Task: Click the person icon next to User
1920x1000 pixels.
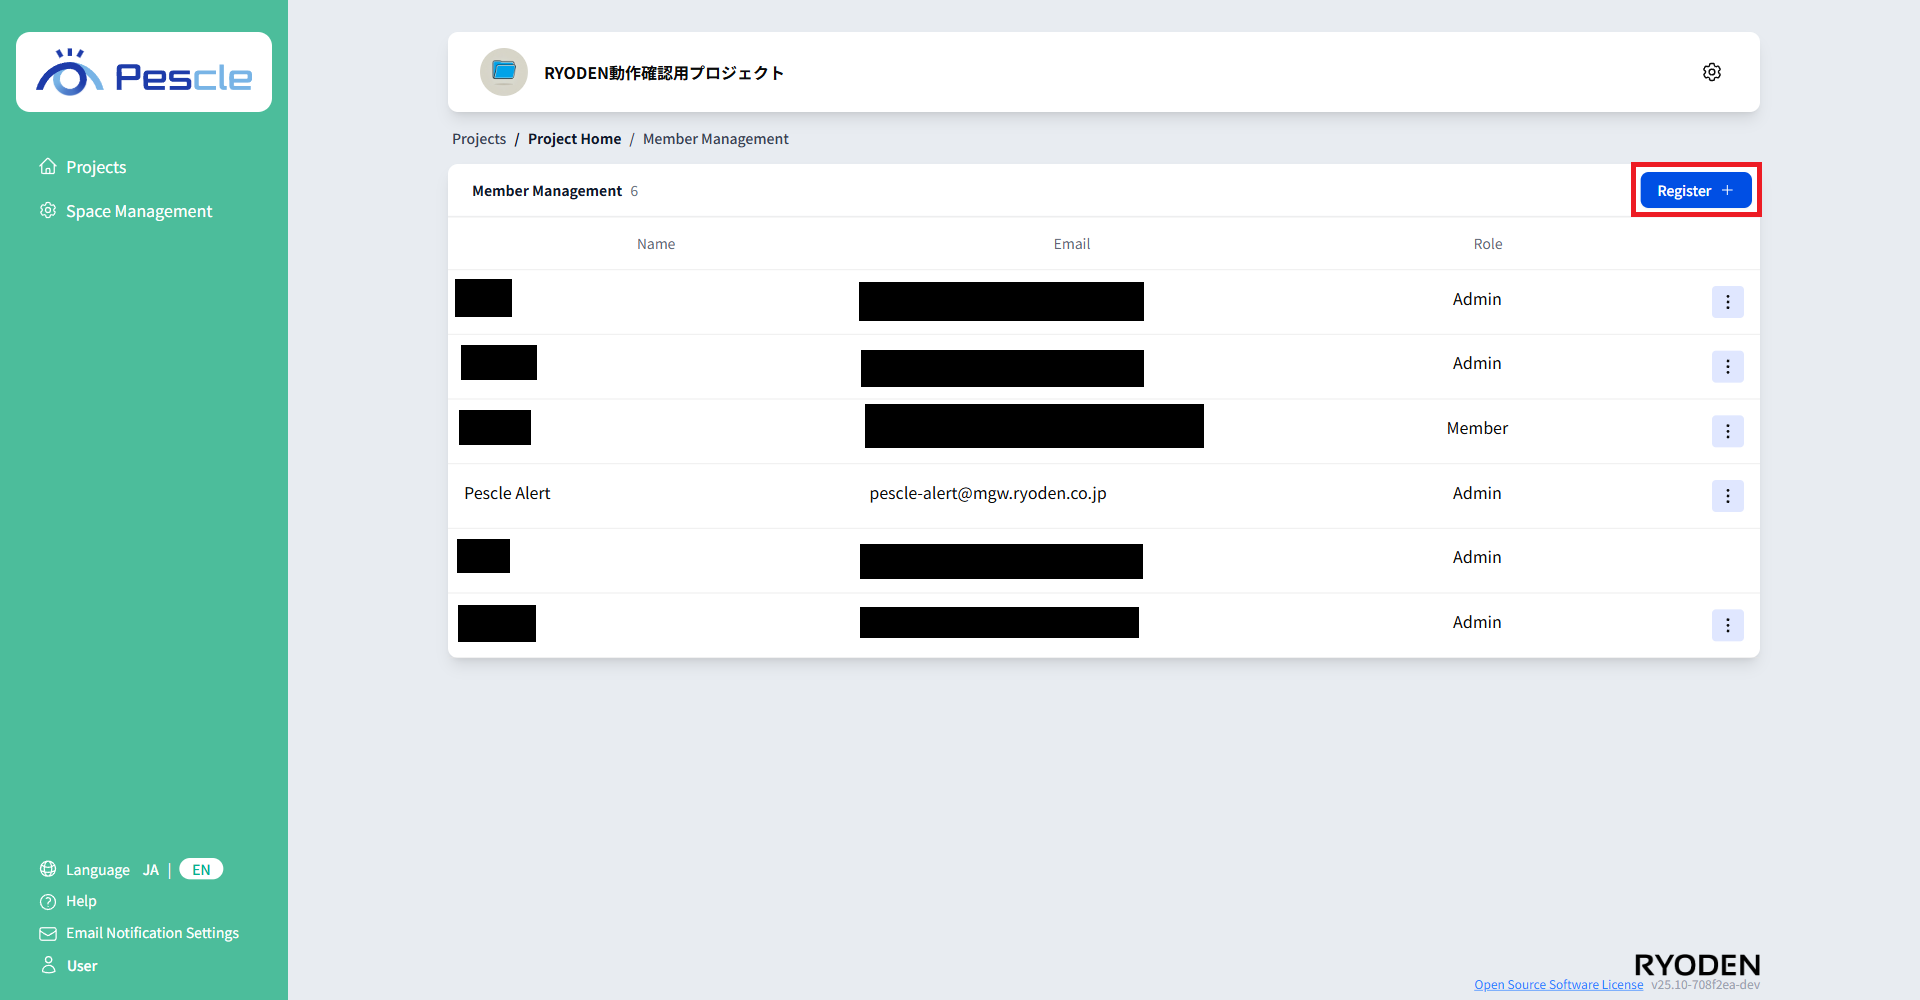Action: 47,965
